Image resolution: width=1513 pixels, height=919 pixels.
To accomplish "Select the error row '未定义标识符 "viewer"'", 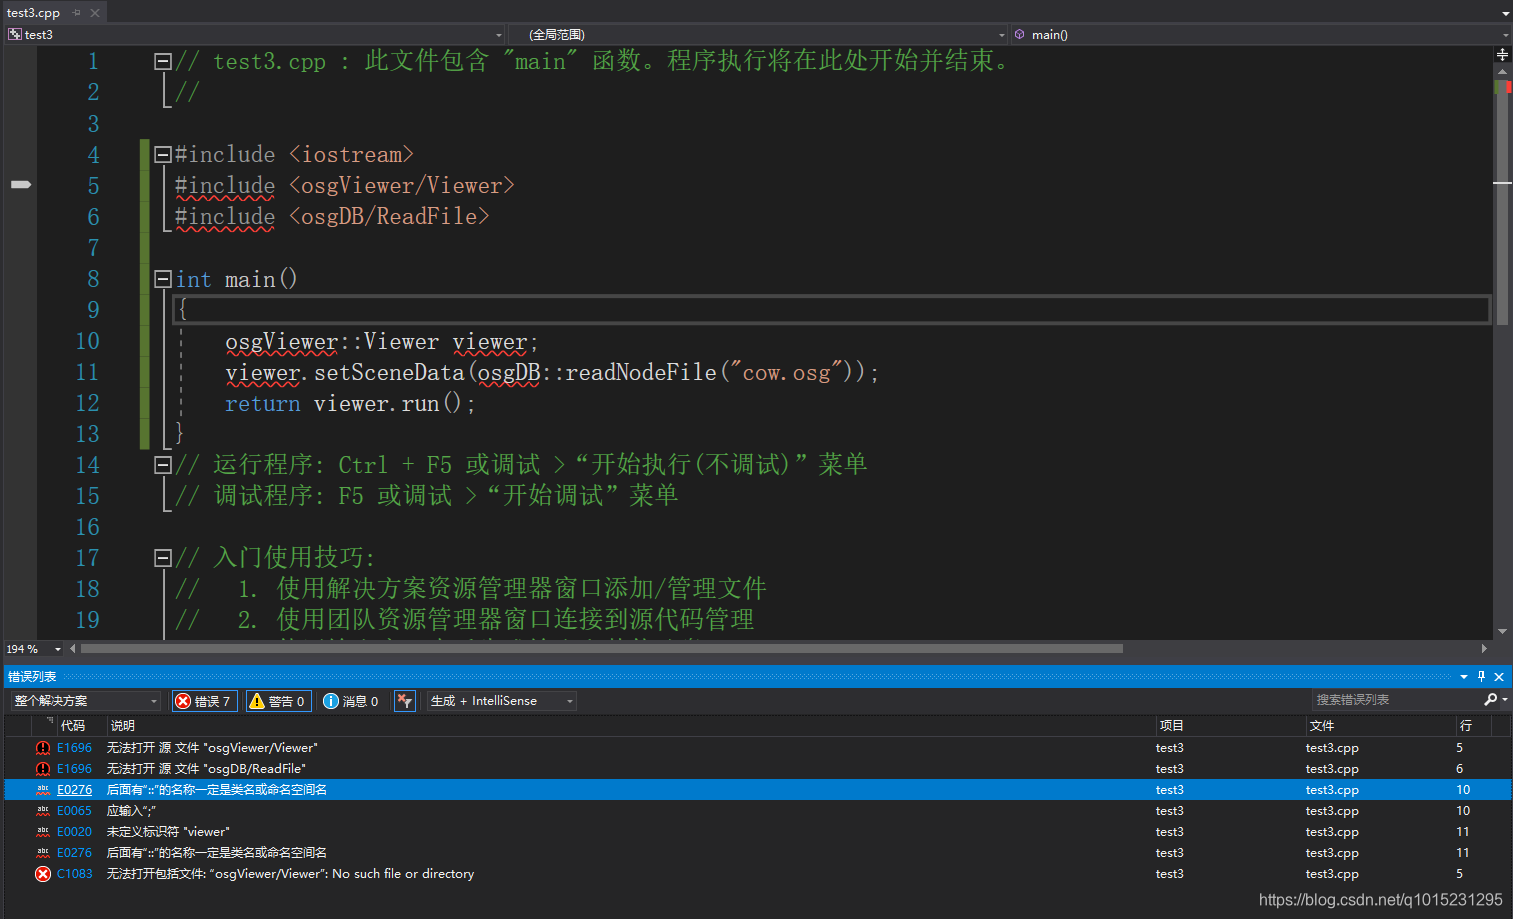I will pos(756,832).
